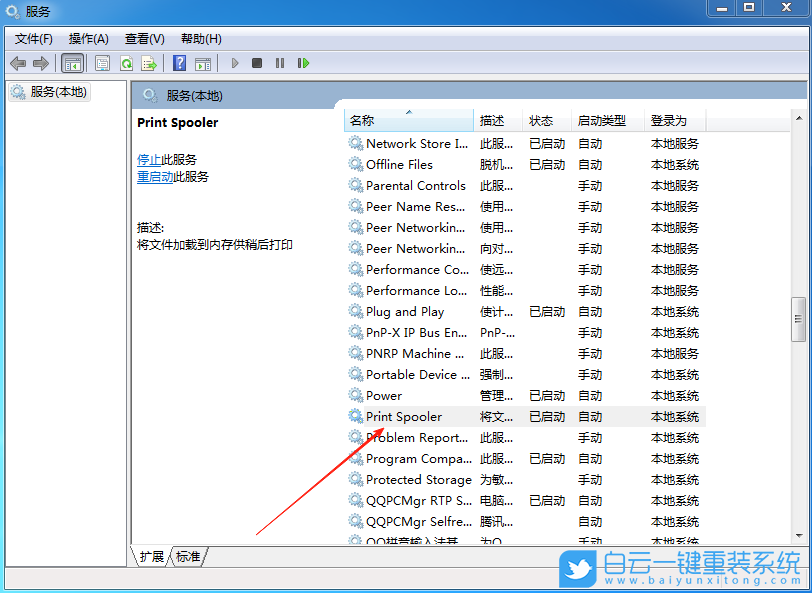Toggle the action pane toolbar icon
Screen dimensions: 812x593
tap(203, 62)
